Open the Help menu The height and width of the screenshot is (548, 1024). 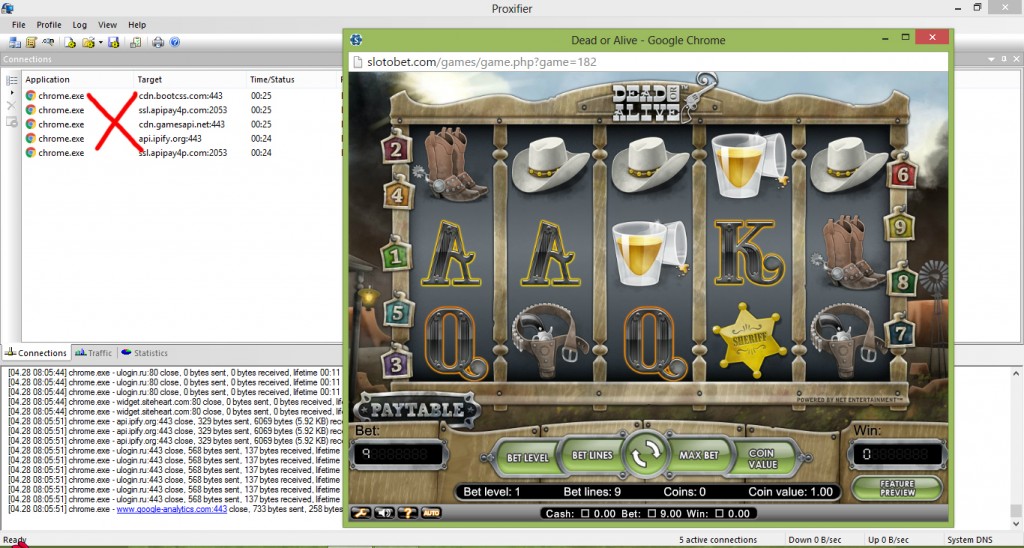tap(137, 25)
